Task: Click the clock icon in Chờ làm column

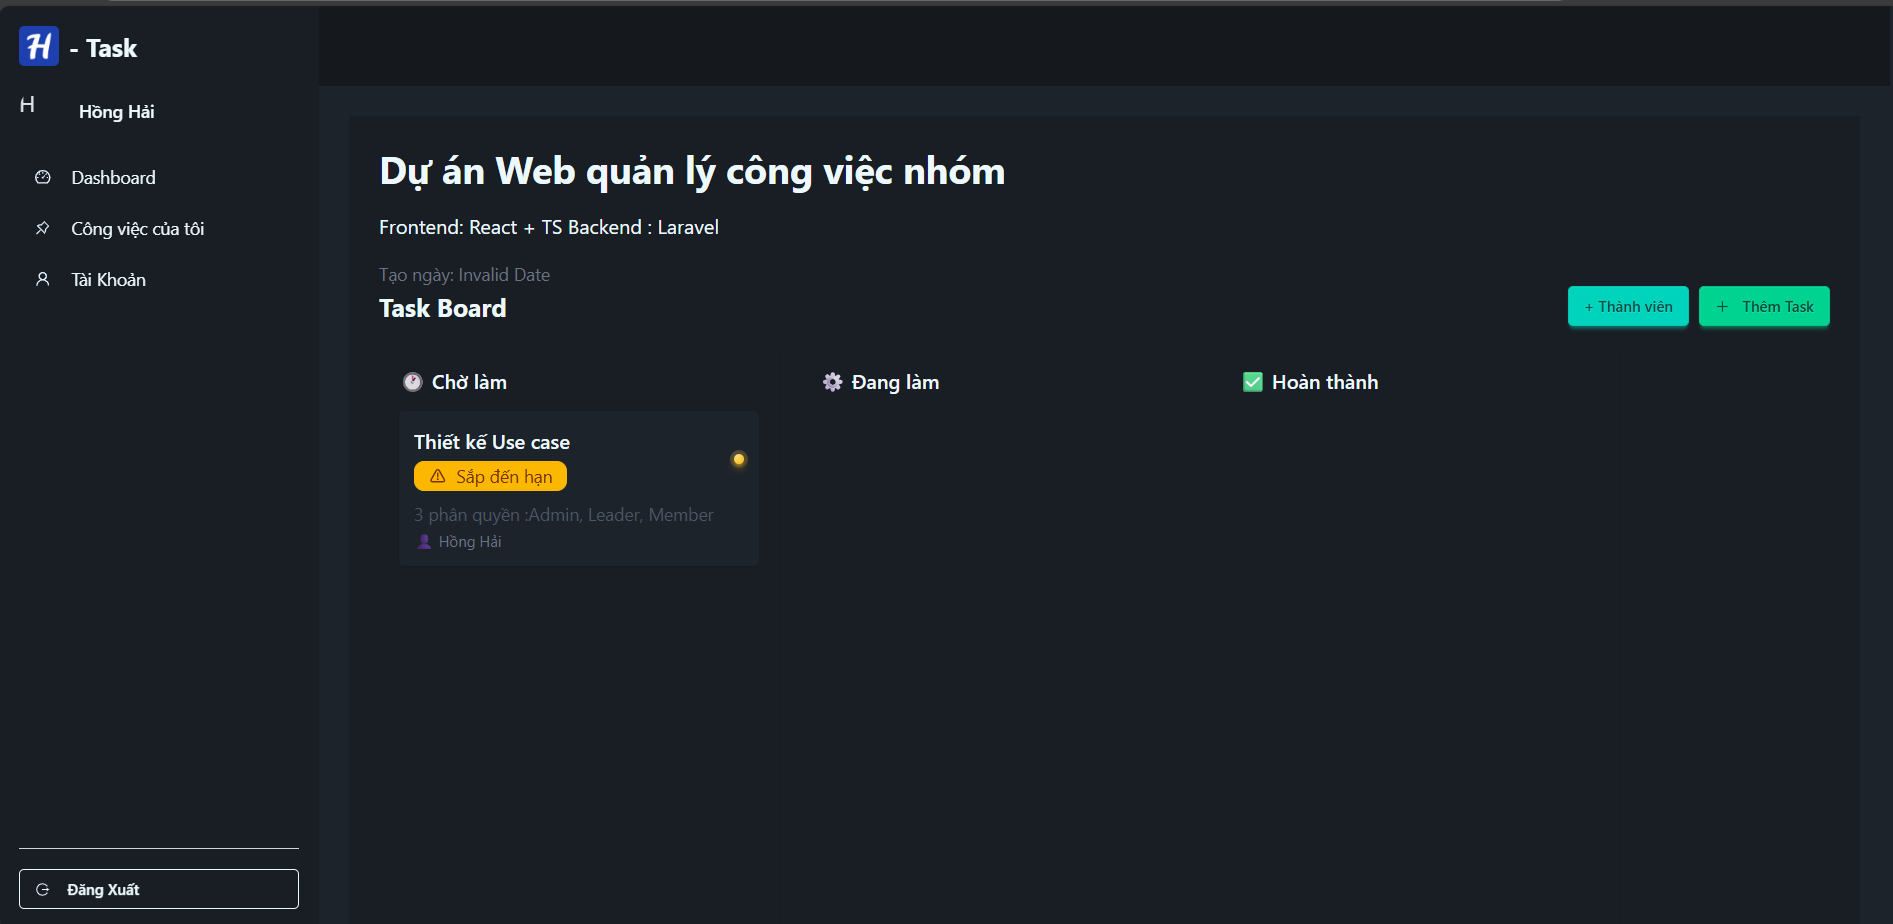Action: (x=412, y=382)
